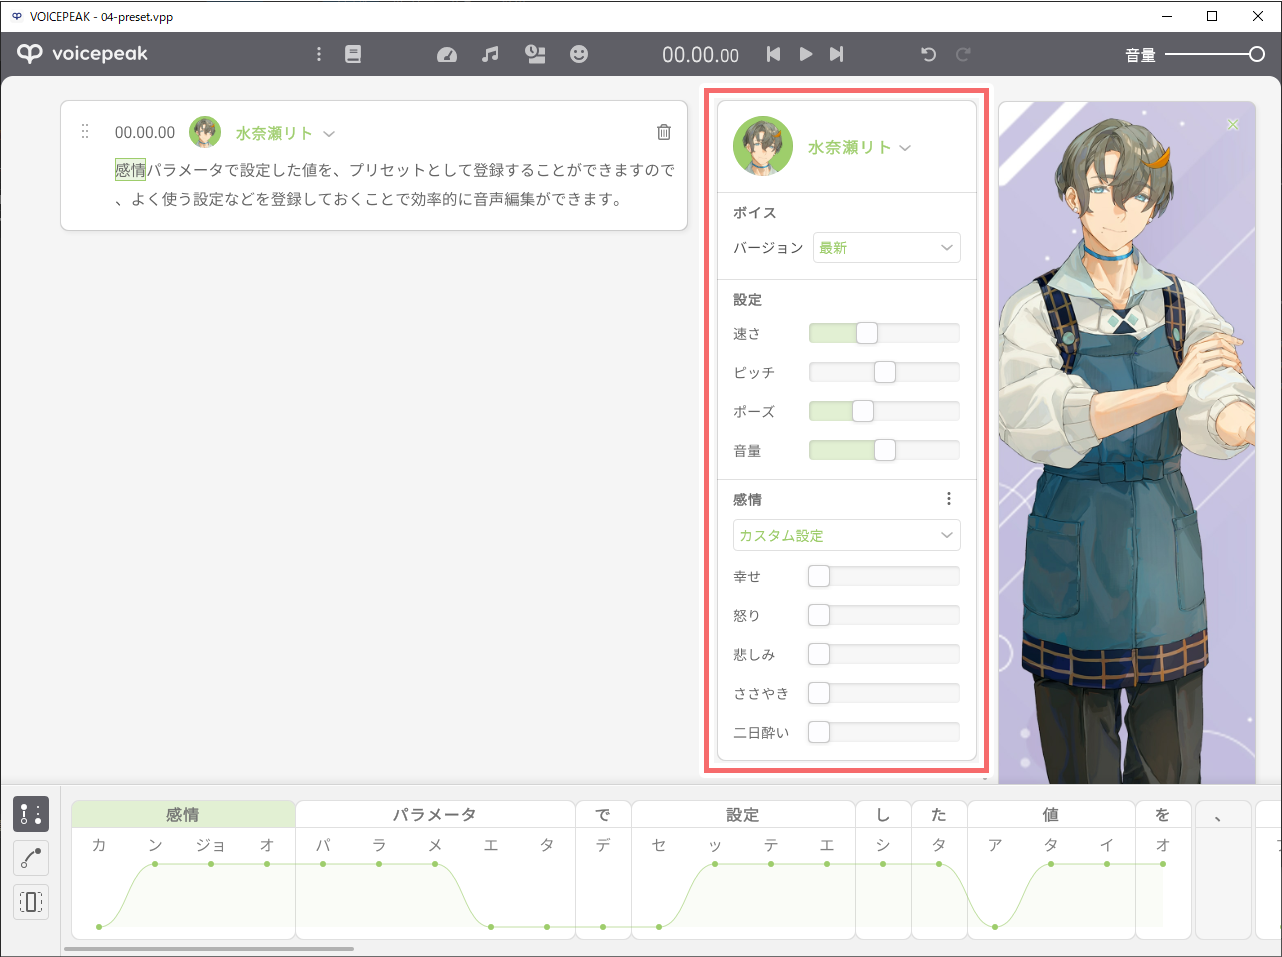Adjust the 怒り emotion slider
Viewport: 1282px width, 957px height.
click(x=884, y=615)
